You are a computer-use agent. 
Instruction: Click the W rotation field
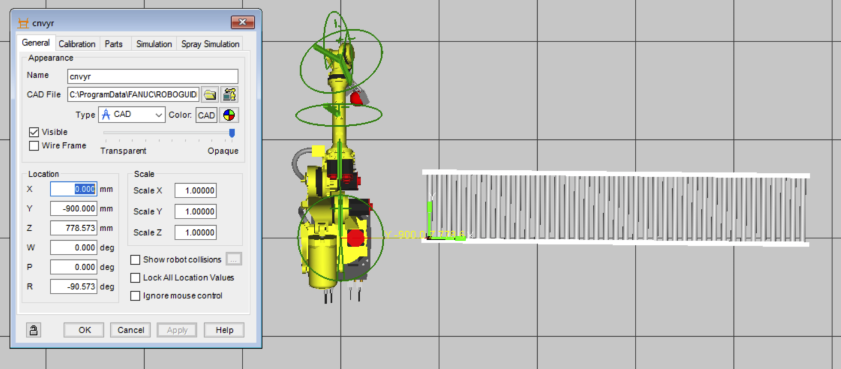click(74, 248)
